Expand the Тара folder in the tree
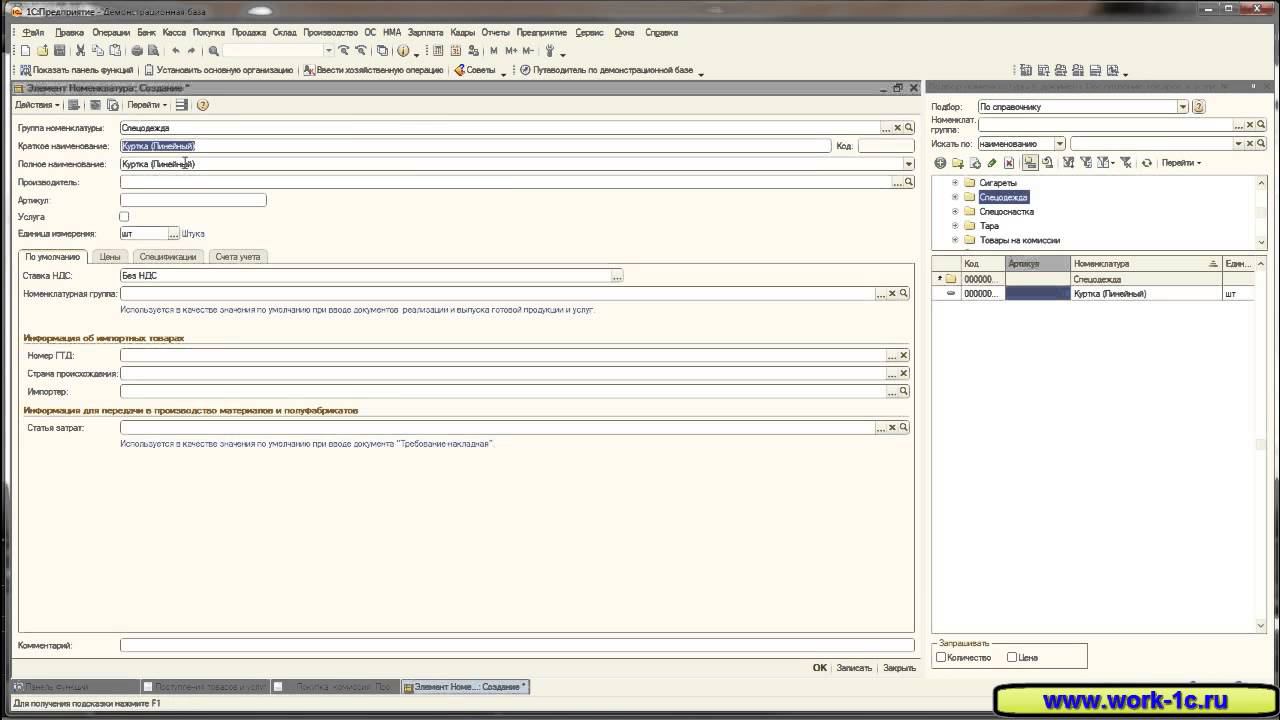 (x=955, y=226)
